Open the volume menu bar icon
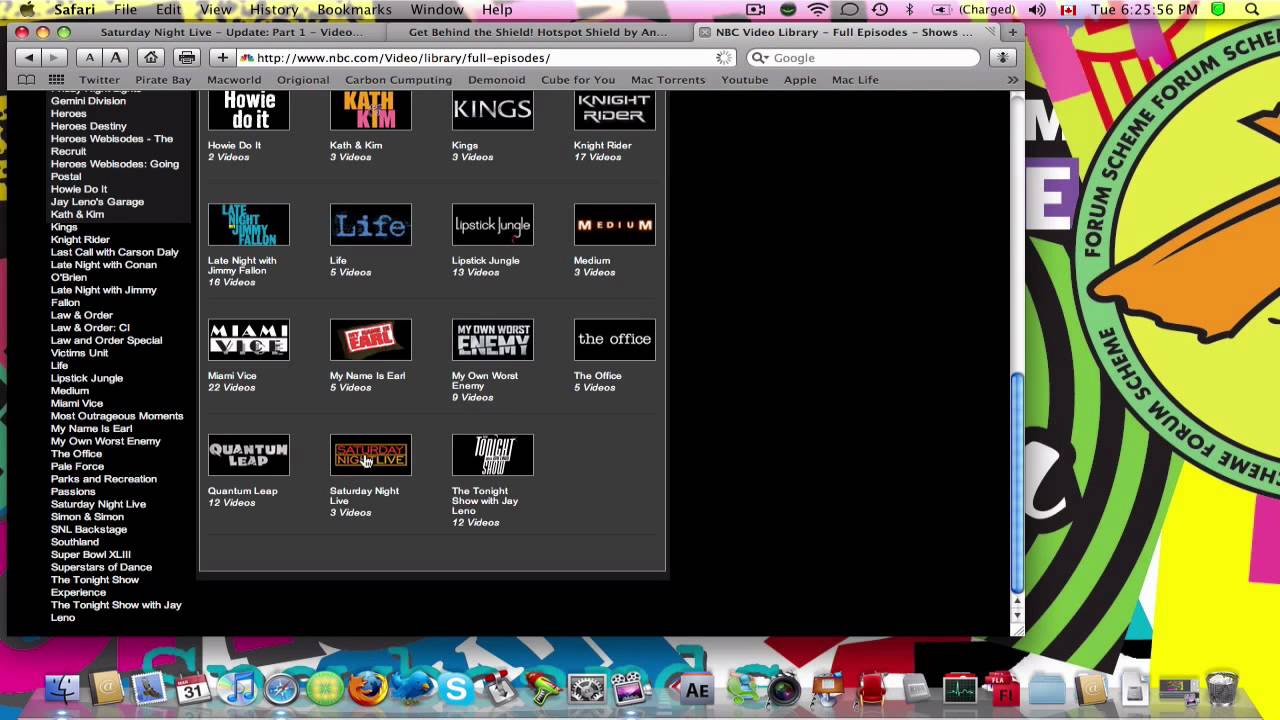1280x720 pixels. [1037, 10]
